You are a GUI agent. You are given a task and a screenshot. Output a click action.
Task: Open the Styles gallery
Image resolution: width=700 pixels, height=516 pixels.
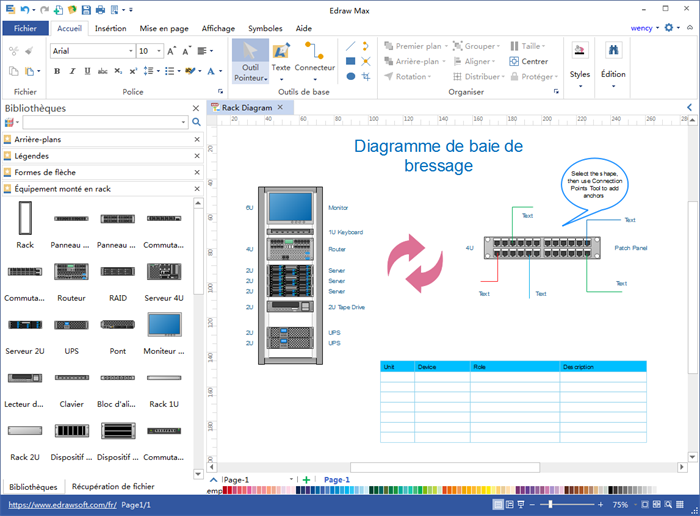click(580, 60)
